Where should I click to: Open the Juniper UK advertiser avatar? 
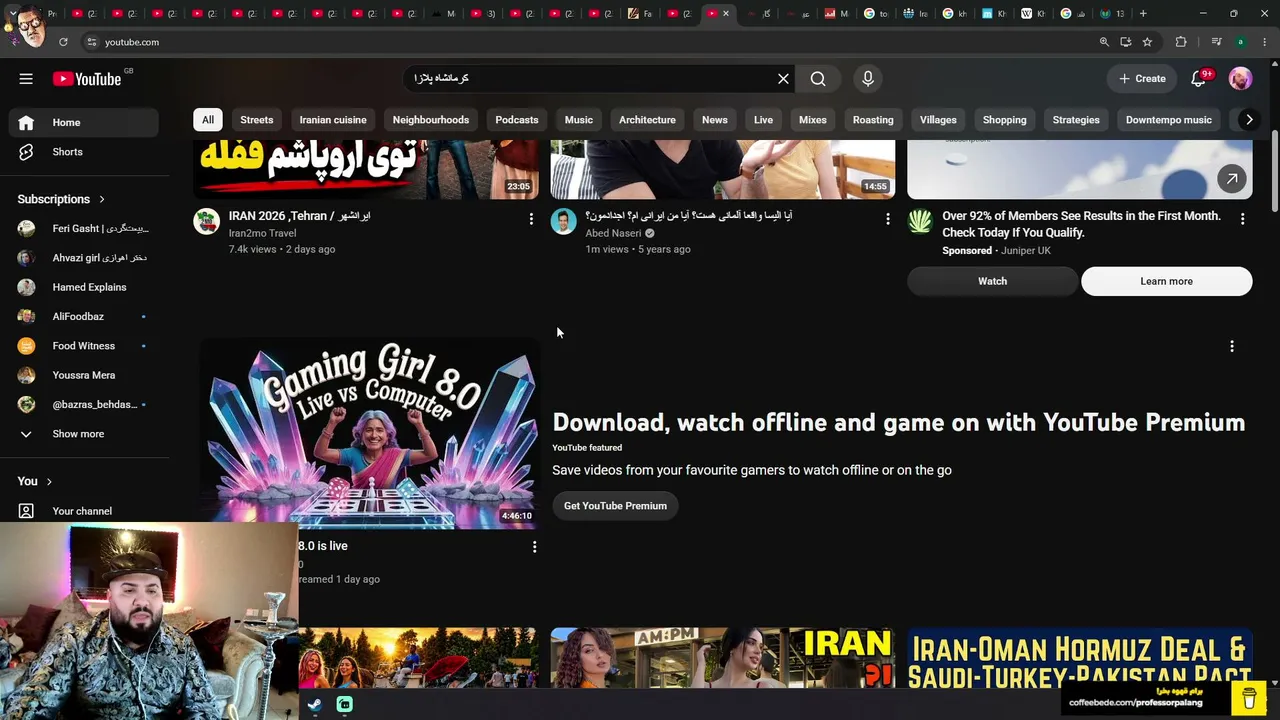tap(920, 221)
